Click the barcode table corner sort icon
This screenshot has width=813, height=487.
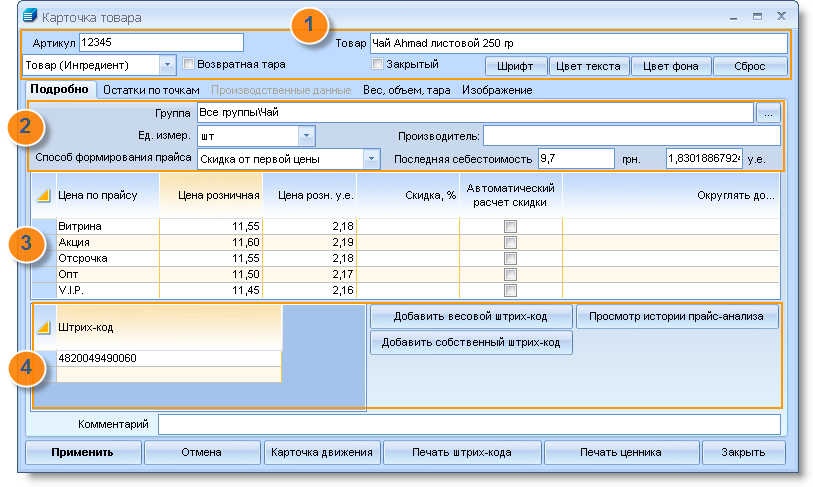pyautogui.click(x=44, y=327)
